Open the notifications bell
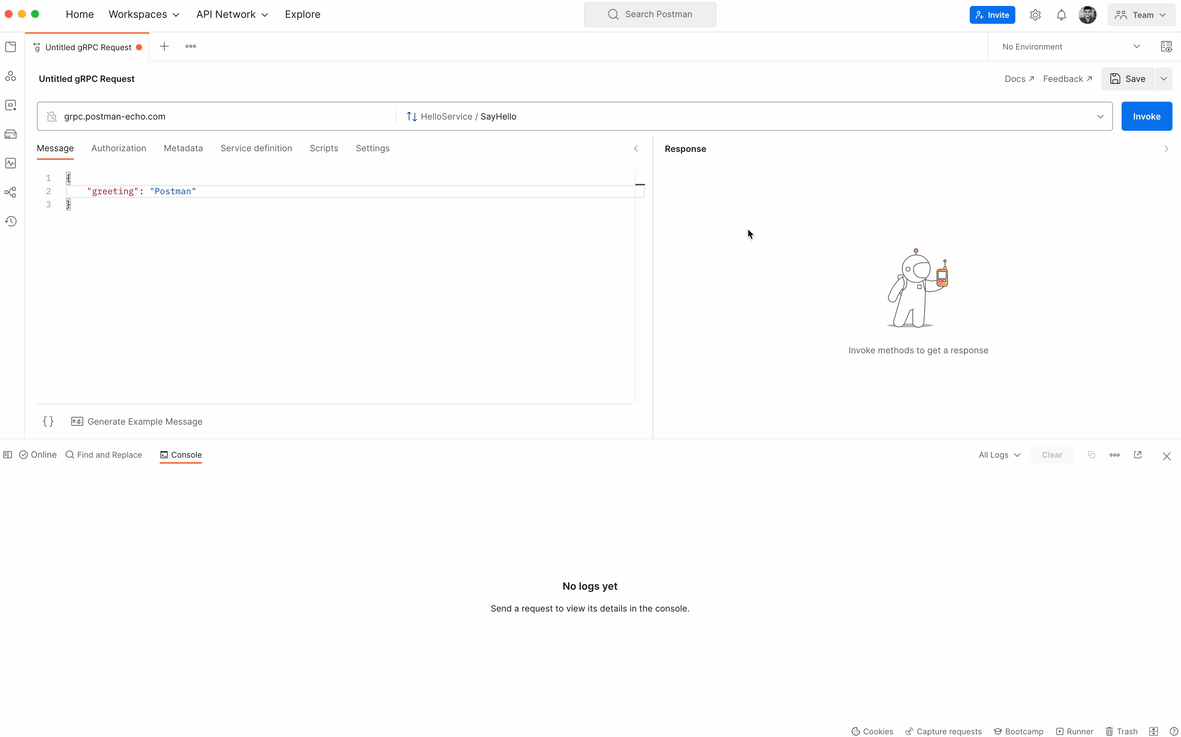1181x737 pixels. pos(1061,15)
